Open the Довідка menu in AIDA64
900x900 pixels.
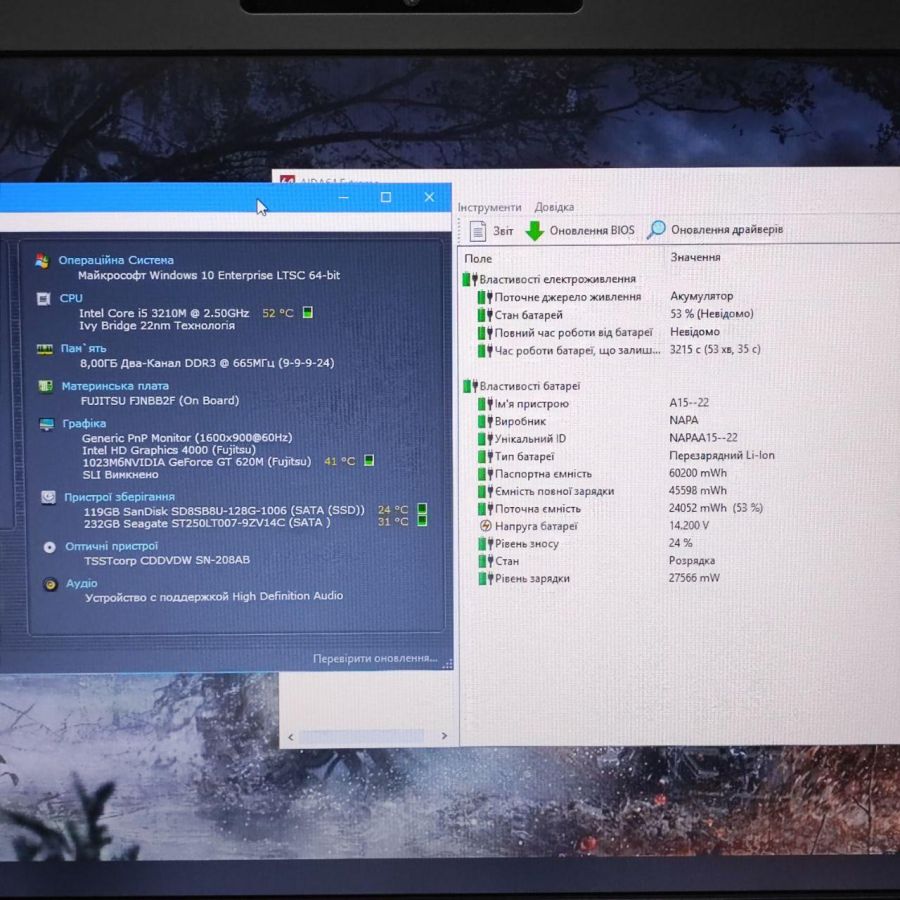(554, 207)
